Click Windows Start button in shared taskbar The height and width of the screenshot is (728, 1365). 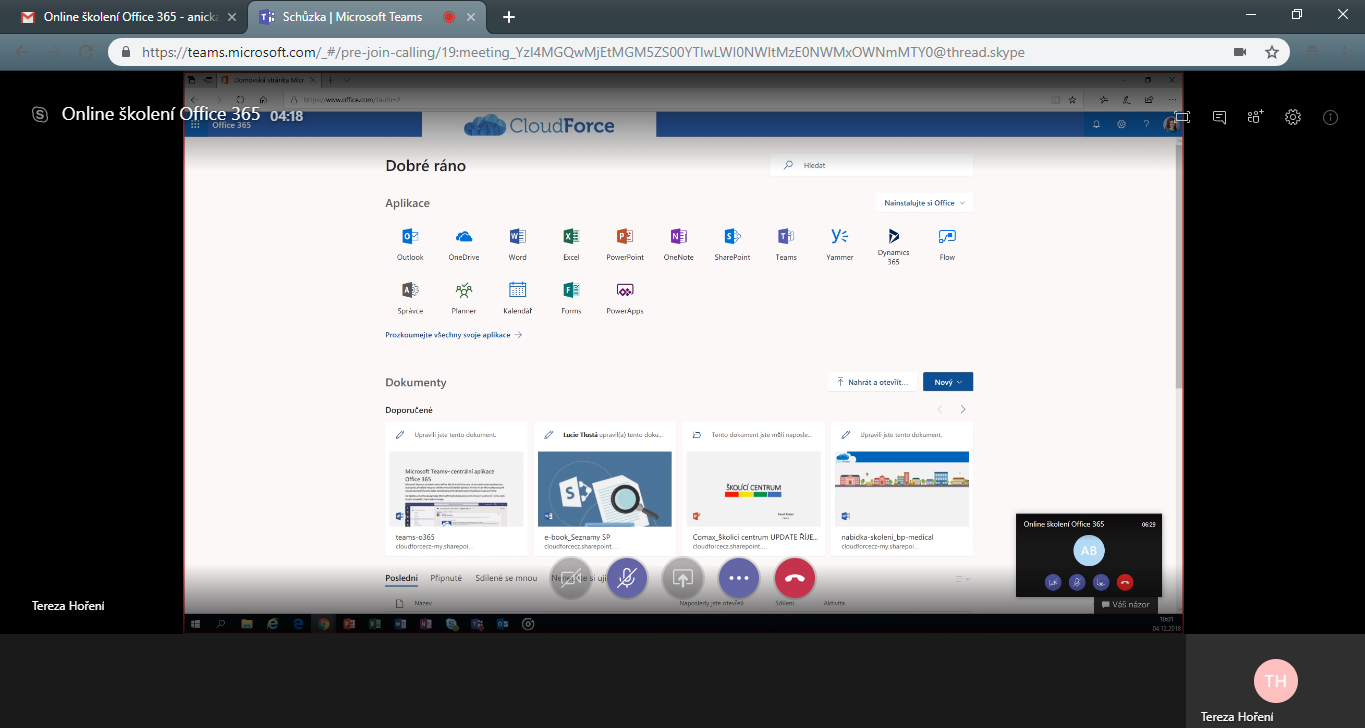click(195, 623)
